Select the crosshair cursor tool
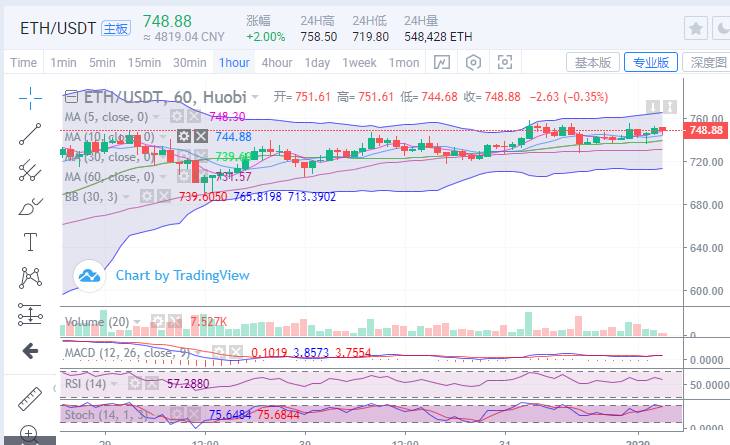This screenshot has width=730, height=445. (30, 98)
